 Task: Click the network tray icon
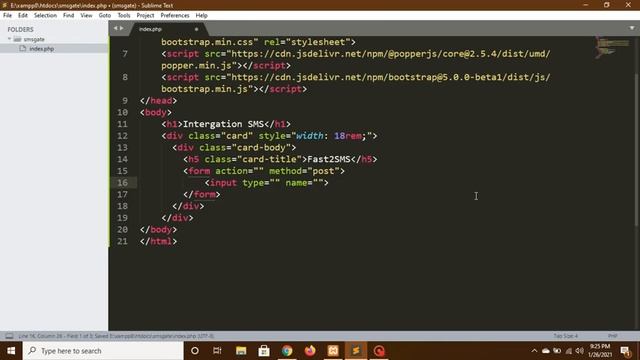(568, 351)
